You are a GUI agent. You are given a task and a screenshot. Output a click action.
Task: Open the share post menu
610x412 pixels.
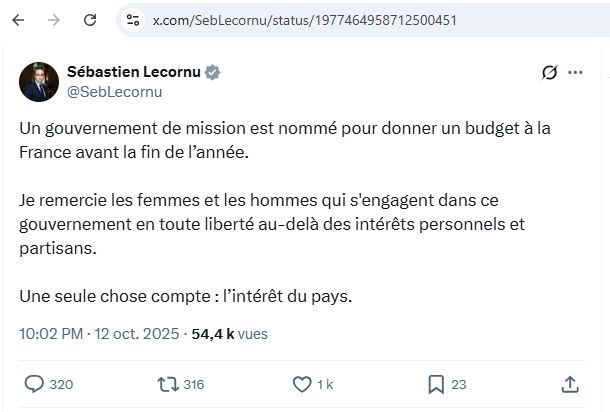point(569,384)
